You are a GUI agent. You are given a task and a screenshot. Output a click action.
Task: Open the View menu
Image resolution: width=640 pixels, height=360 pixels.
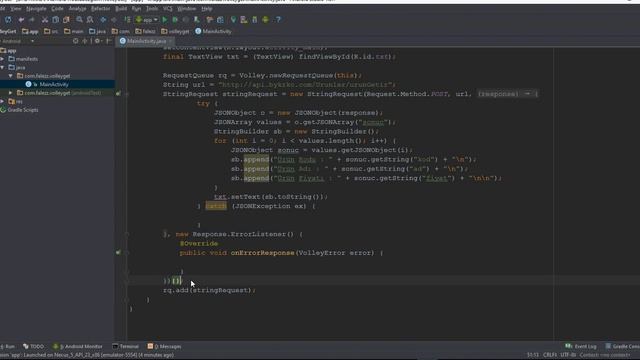click(x=16, y=9)
